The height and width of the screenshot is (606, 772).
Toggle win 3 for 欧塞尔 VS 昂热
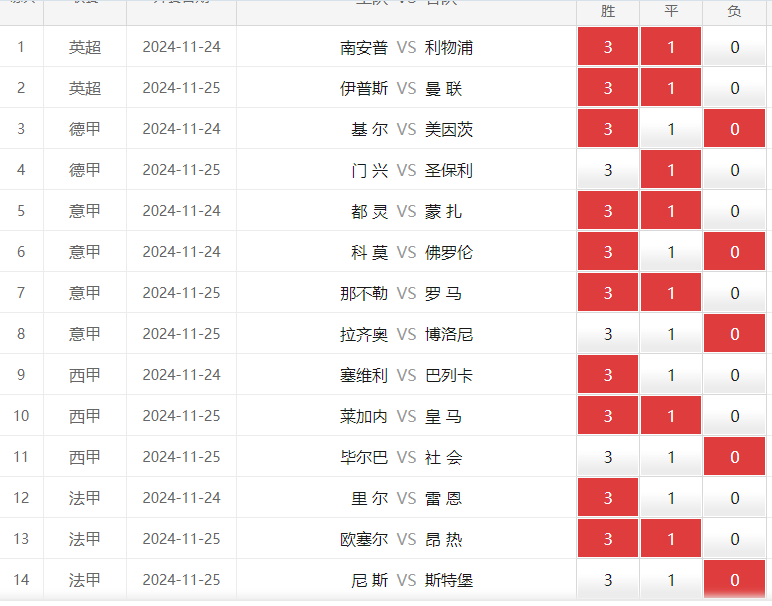(x=608, y=538)
